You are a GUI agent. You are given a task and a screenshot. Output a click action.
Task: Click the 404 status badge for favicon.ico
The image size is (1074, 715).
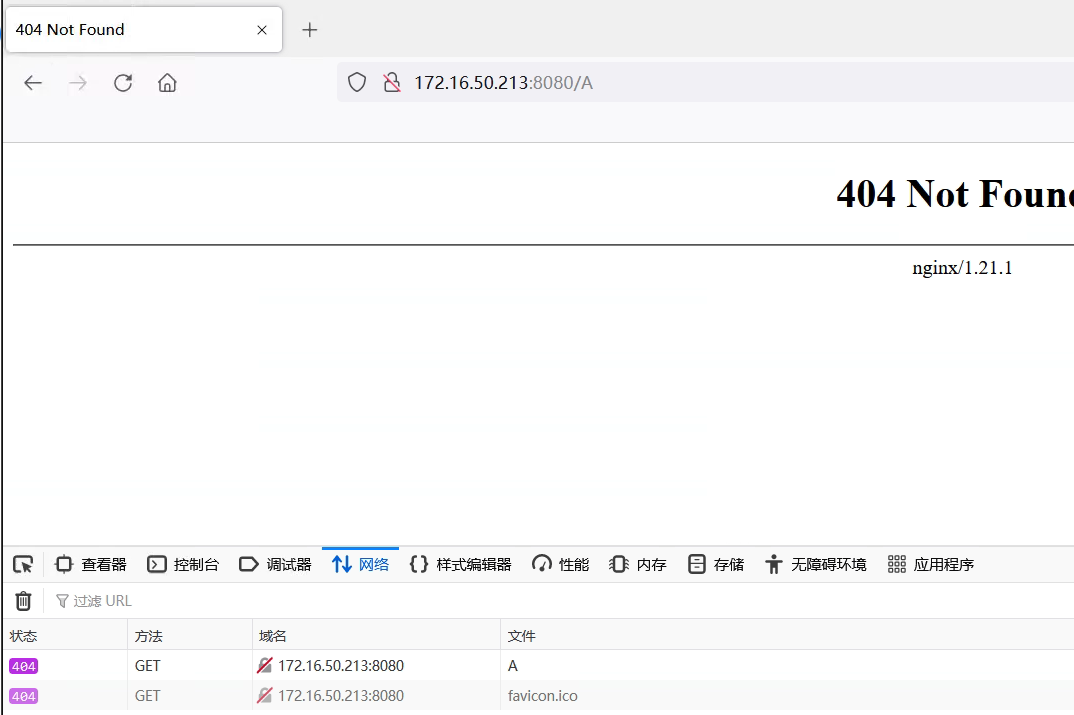point(24,696)
